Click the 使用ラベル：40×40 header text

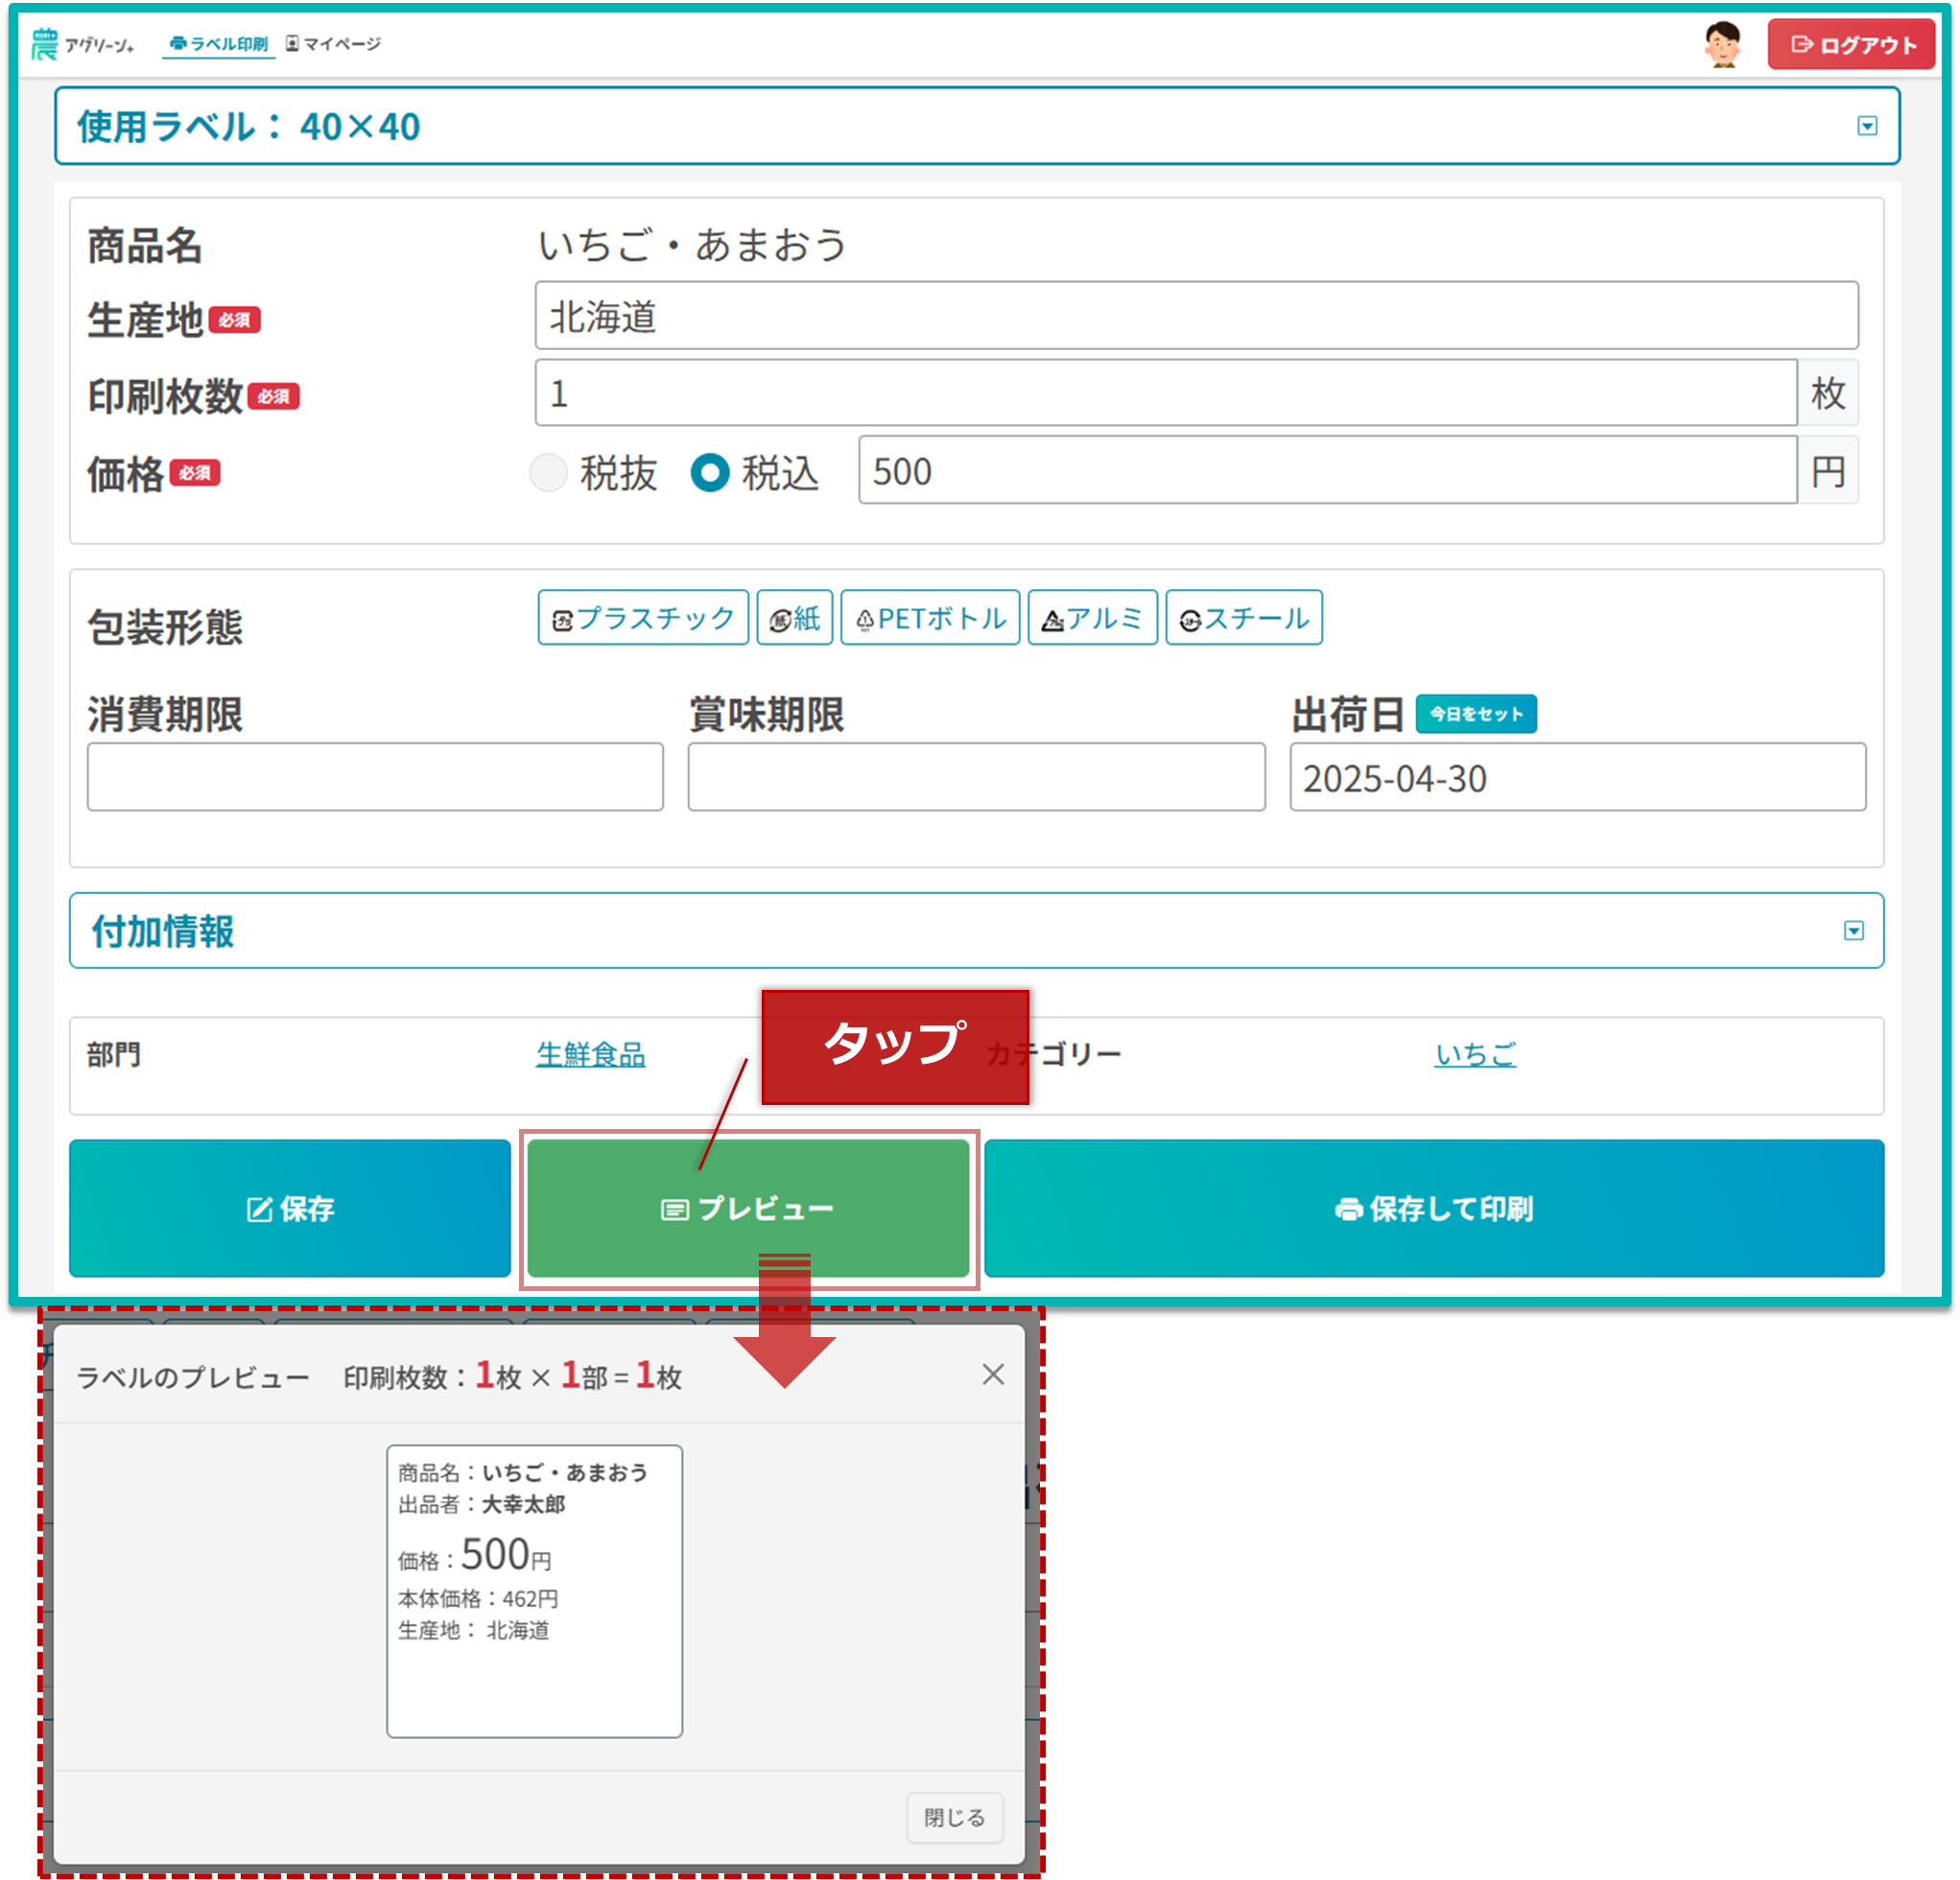(249, 127)
